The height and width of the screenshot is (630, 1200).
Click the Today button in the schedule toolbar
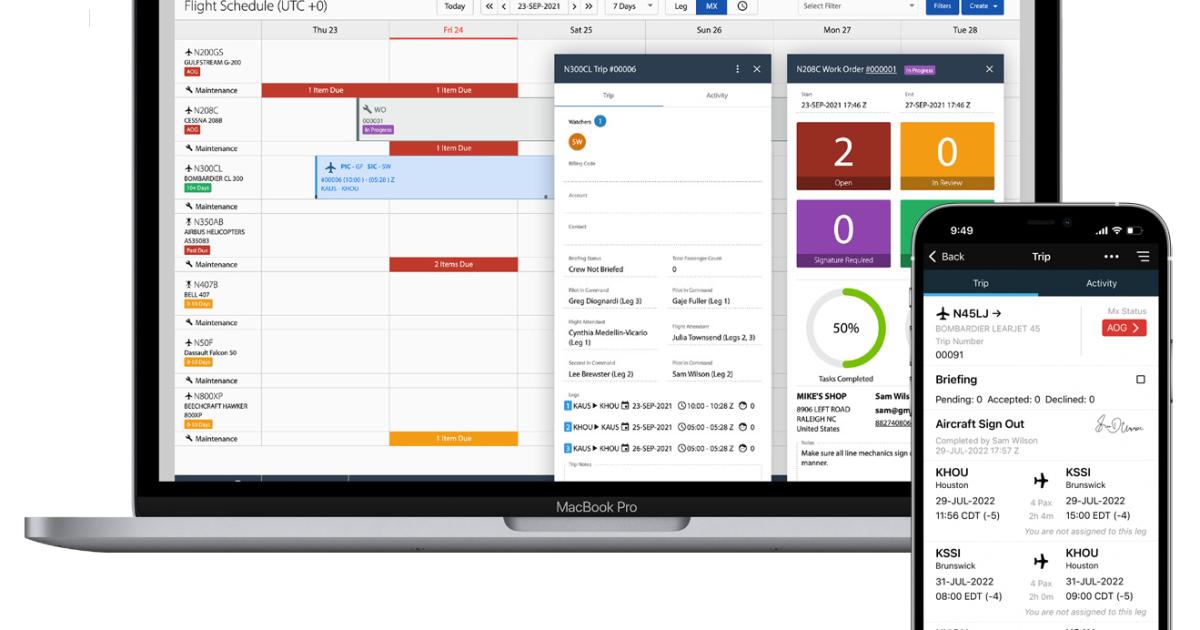(455, 7)
